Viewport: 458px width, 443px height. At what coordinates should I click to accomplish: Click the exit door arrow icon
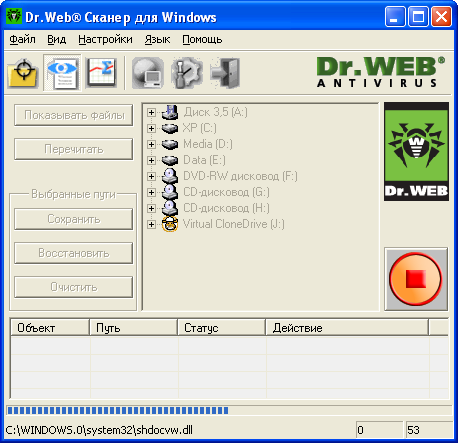click(x=226, y=73)
